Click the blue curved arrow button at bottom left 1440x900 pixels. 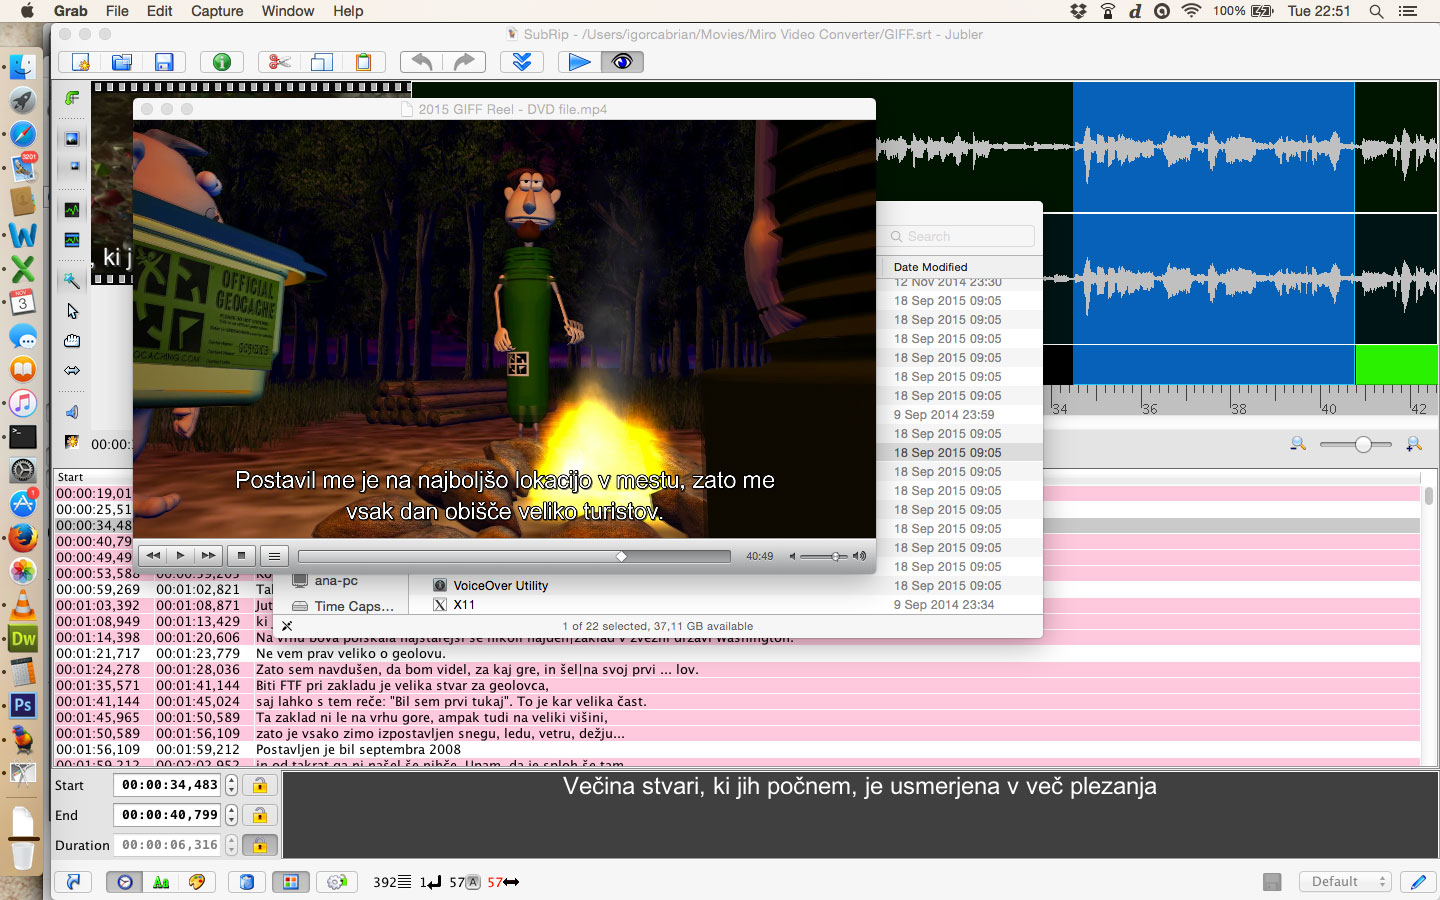[x=73, y=882]
